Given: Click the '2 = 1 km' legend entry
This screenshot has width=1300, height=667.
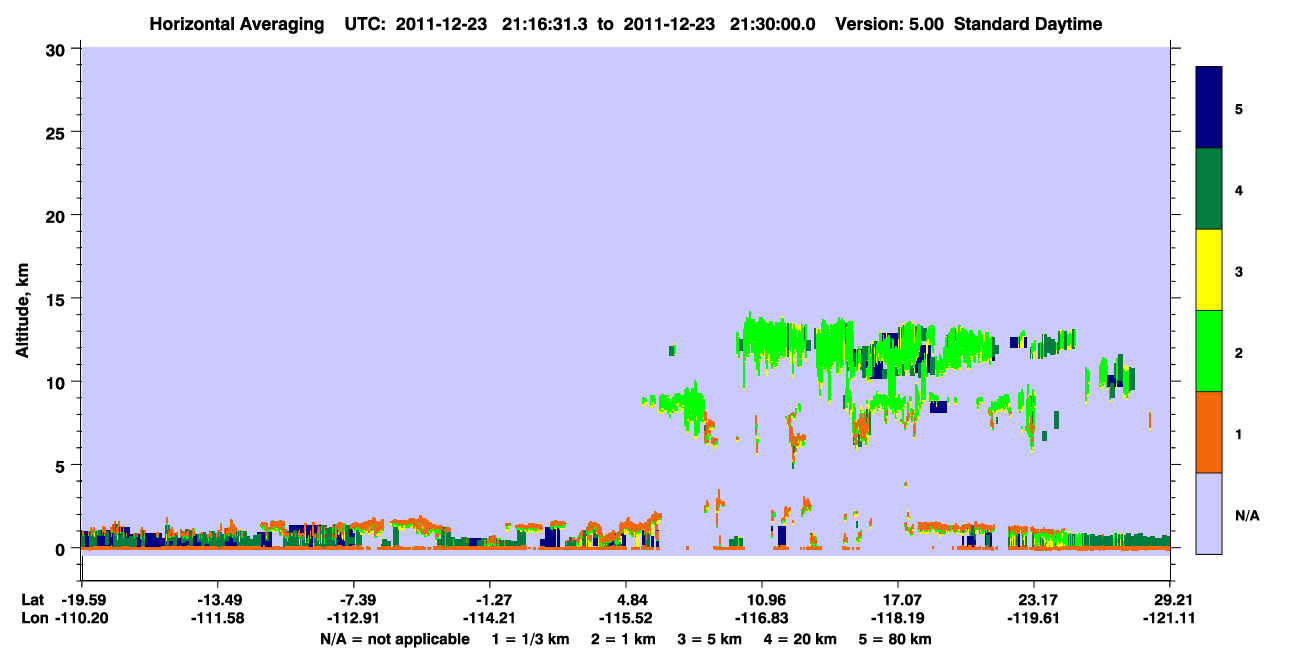Looking at the screenshot, I should (623, 639).
